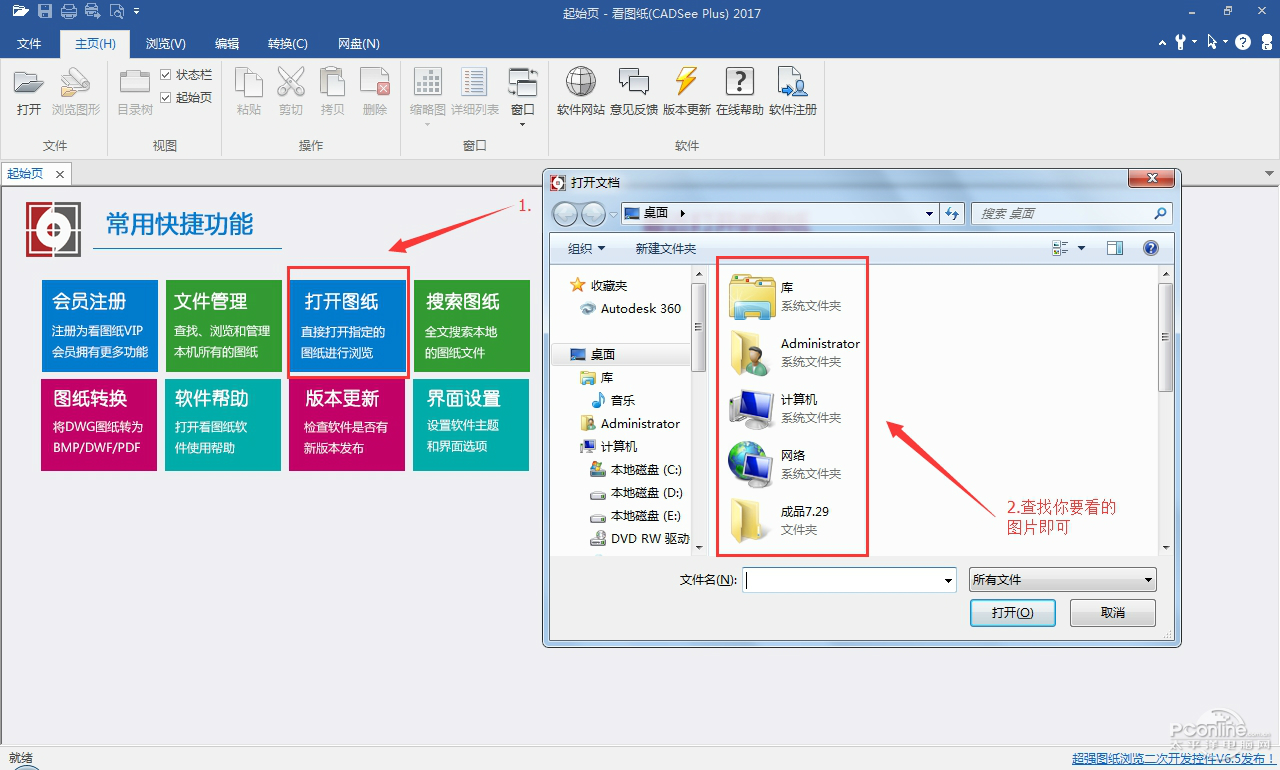Switch to the 网盘(N) ribbon tab
The height and width of the screenshot is (770, 1280).
click(x=359, y=44)
